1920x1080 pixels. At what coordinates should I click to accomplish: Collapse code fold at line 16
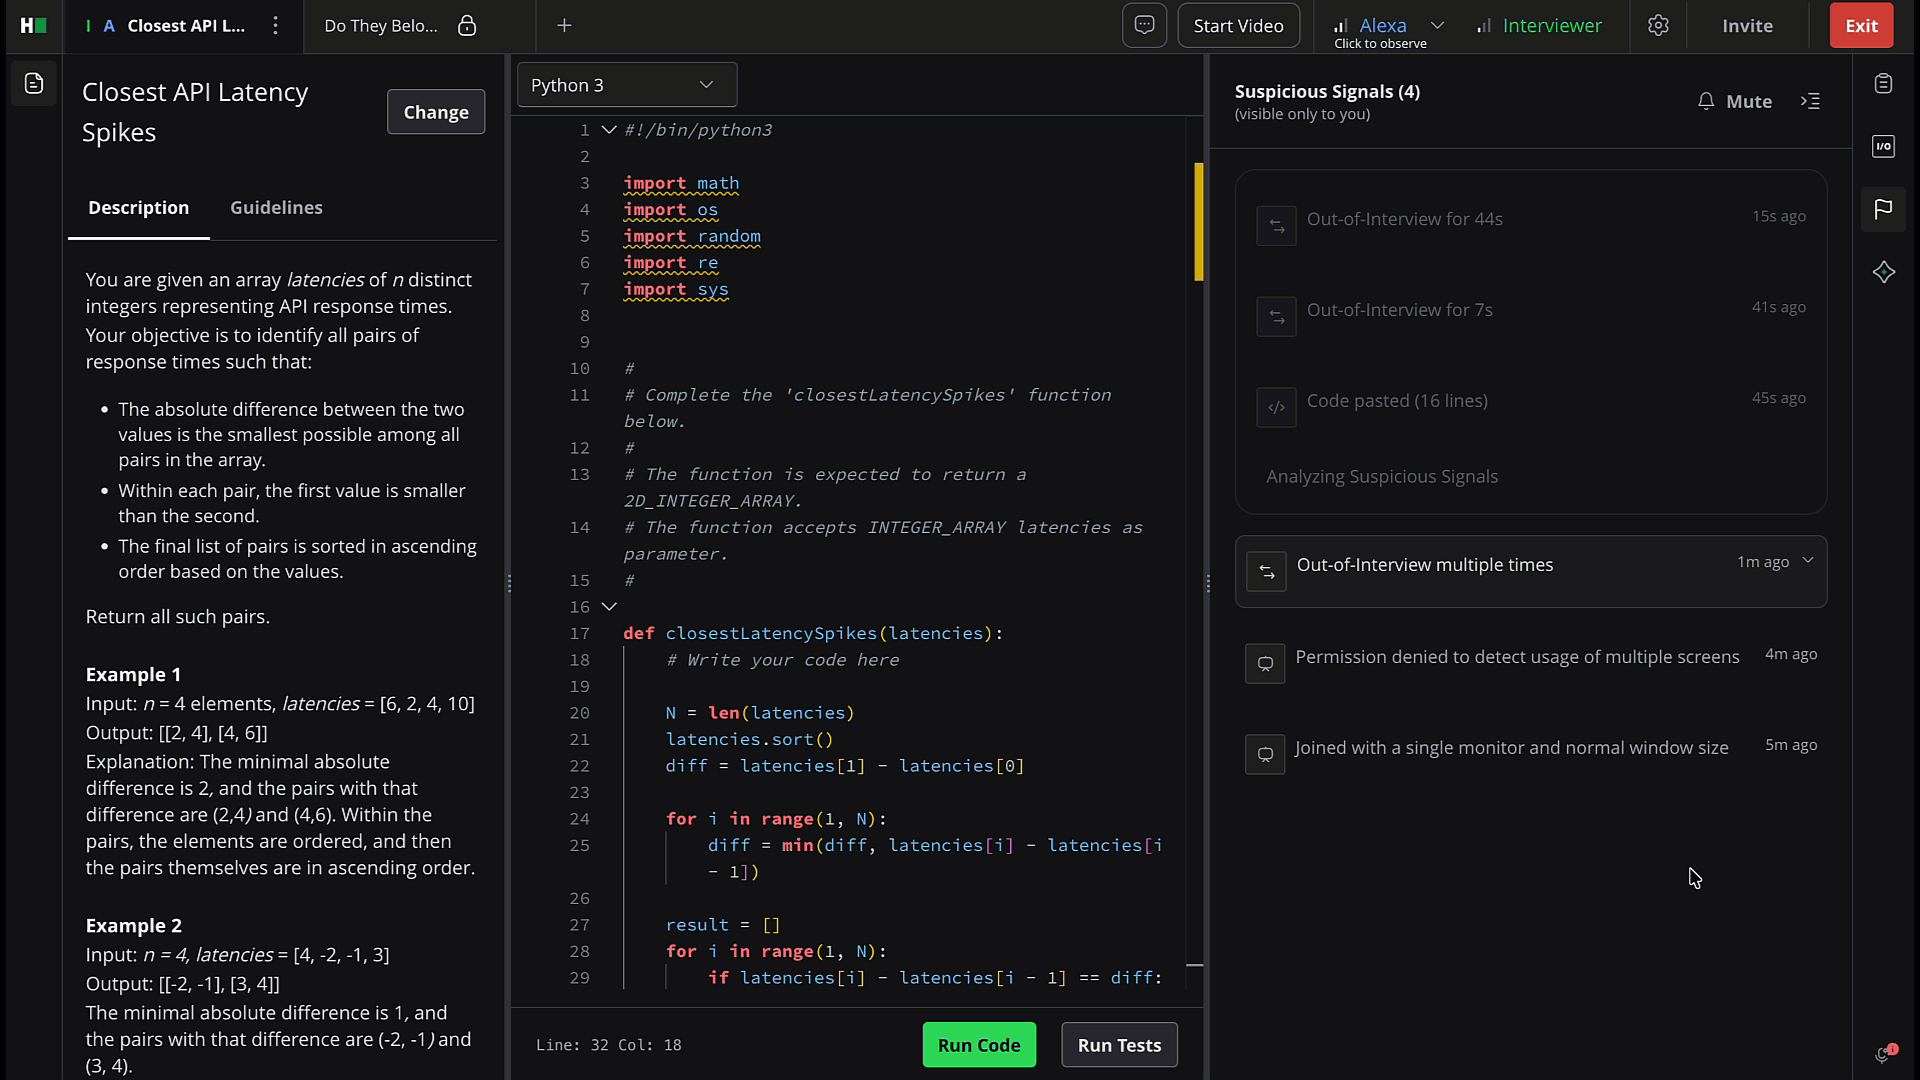(609, 607)
